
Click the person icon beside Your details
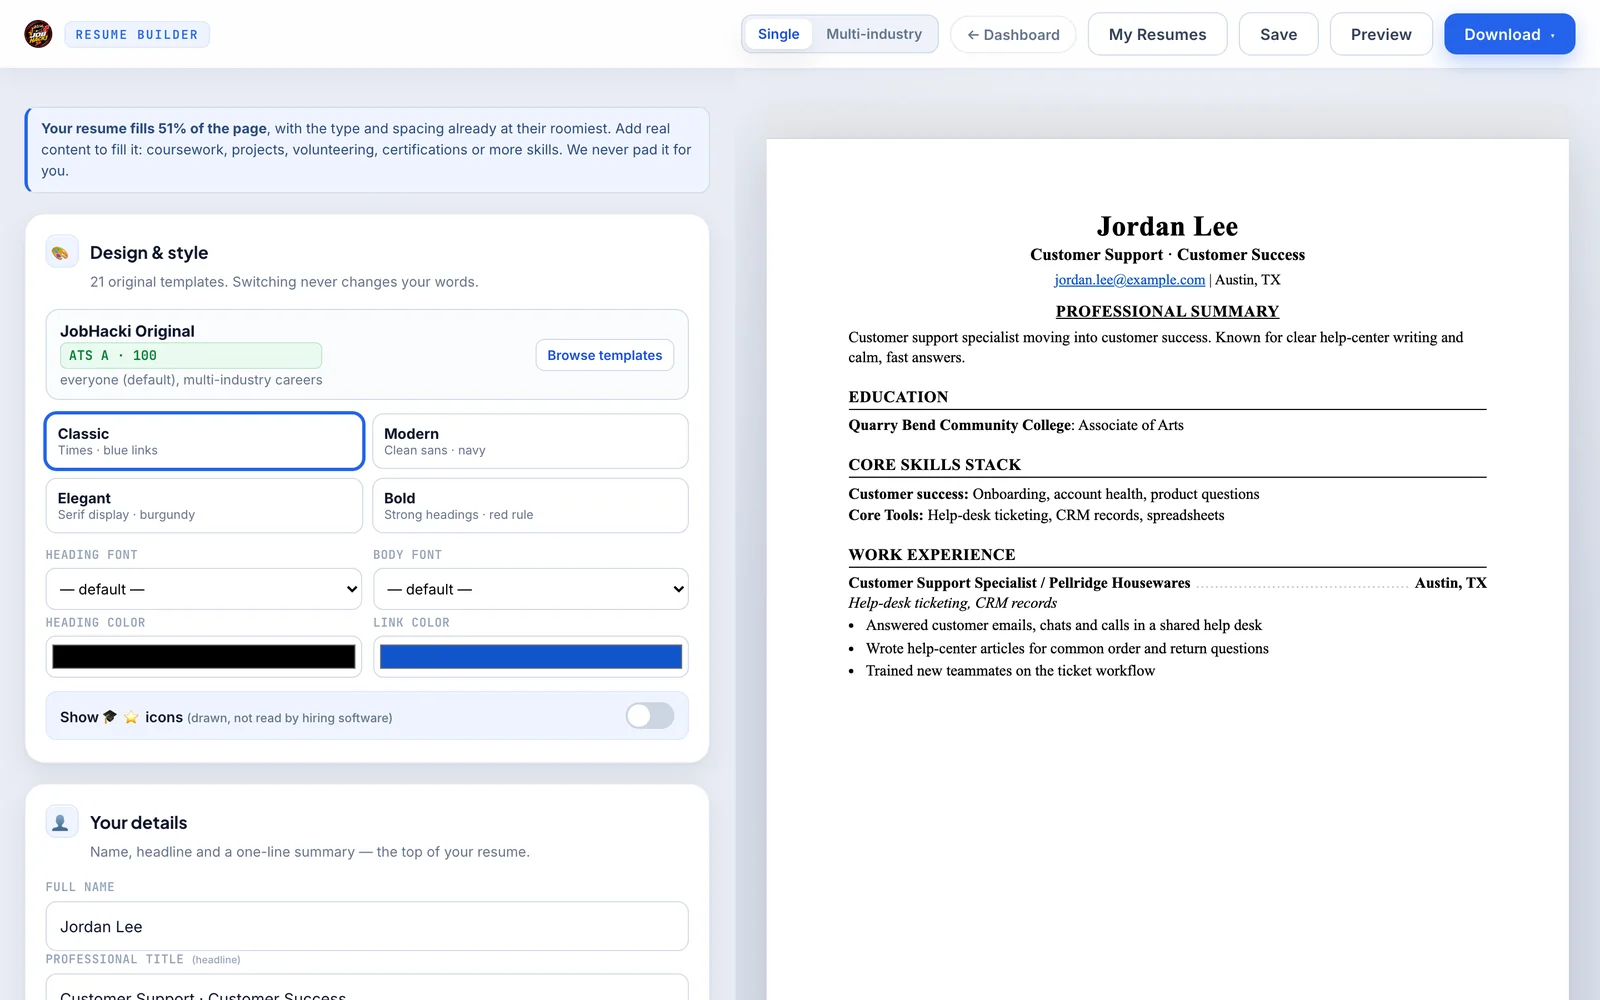[x=61, y=822]
